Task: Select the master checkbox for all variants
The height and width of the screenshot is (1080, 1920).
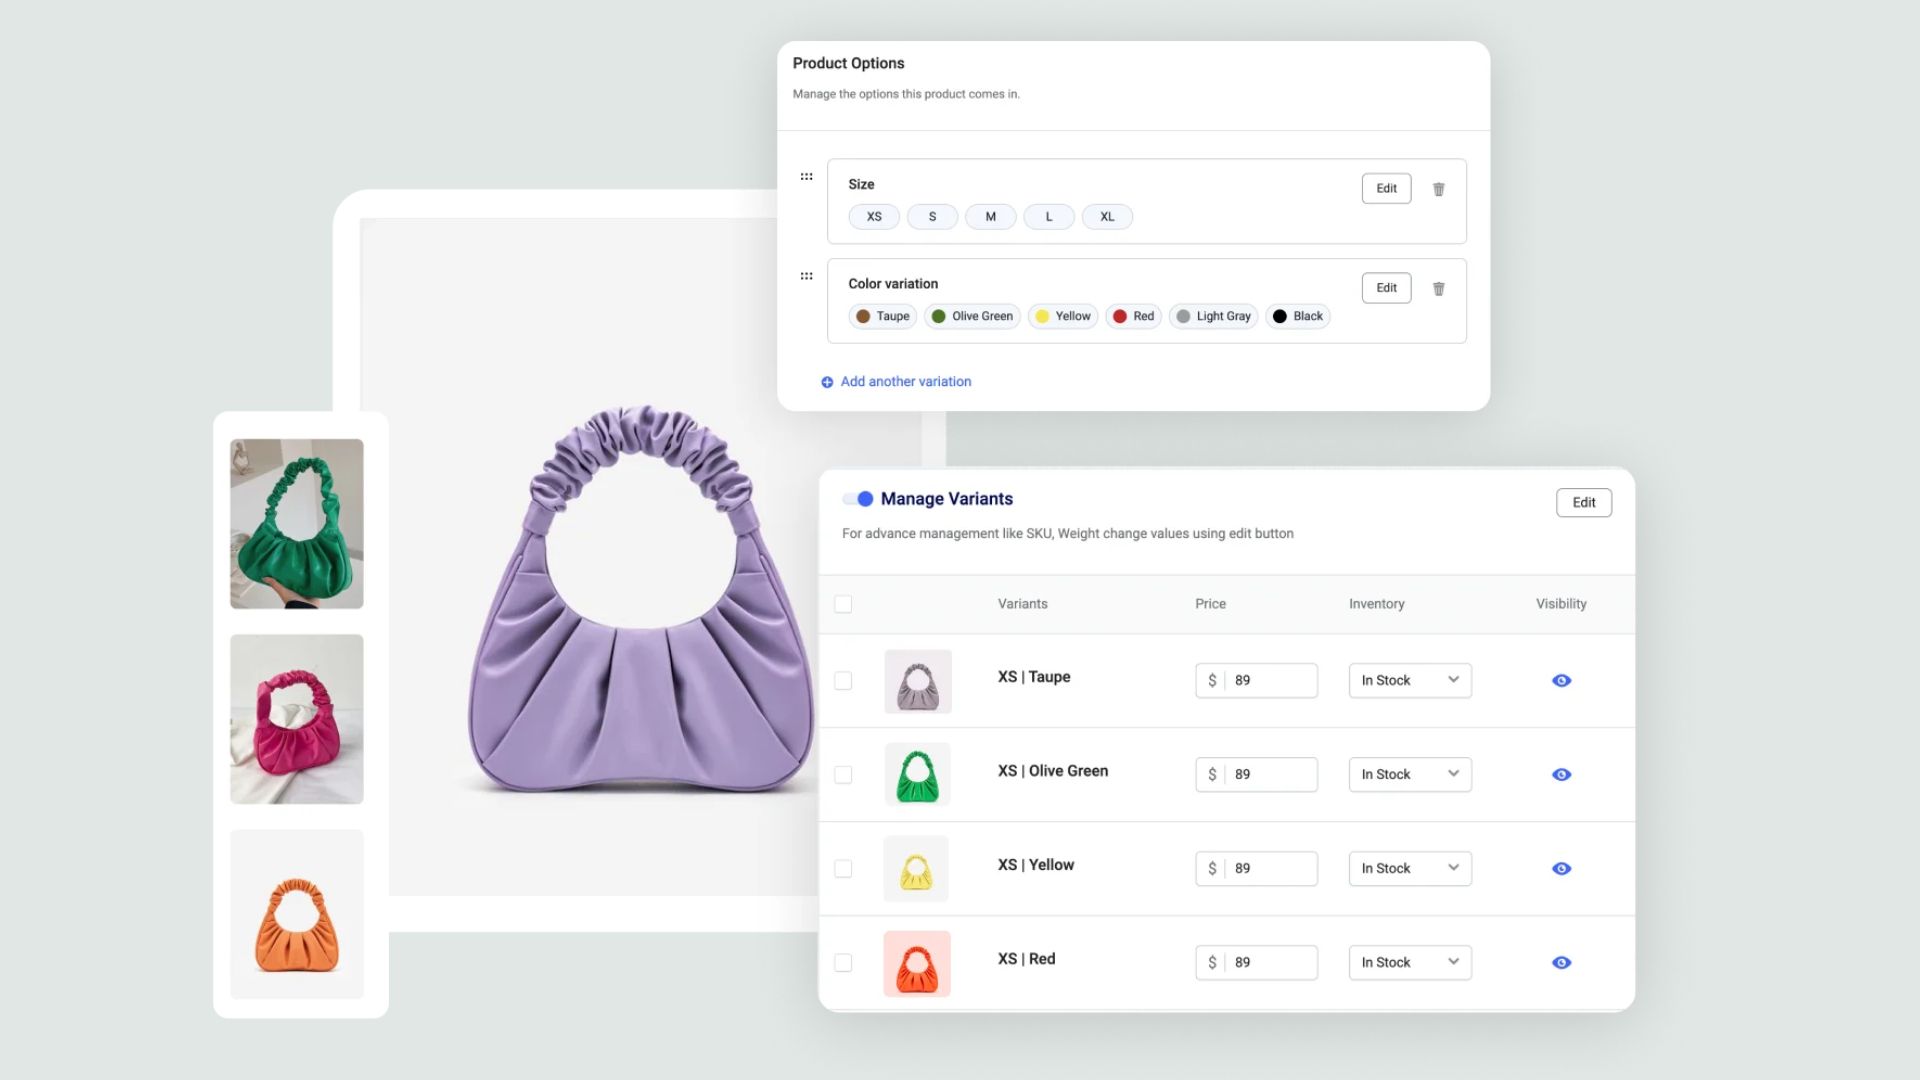Action: point(843,603)
